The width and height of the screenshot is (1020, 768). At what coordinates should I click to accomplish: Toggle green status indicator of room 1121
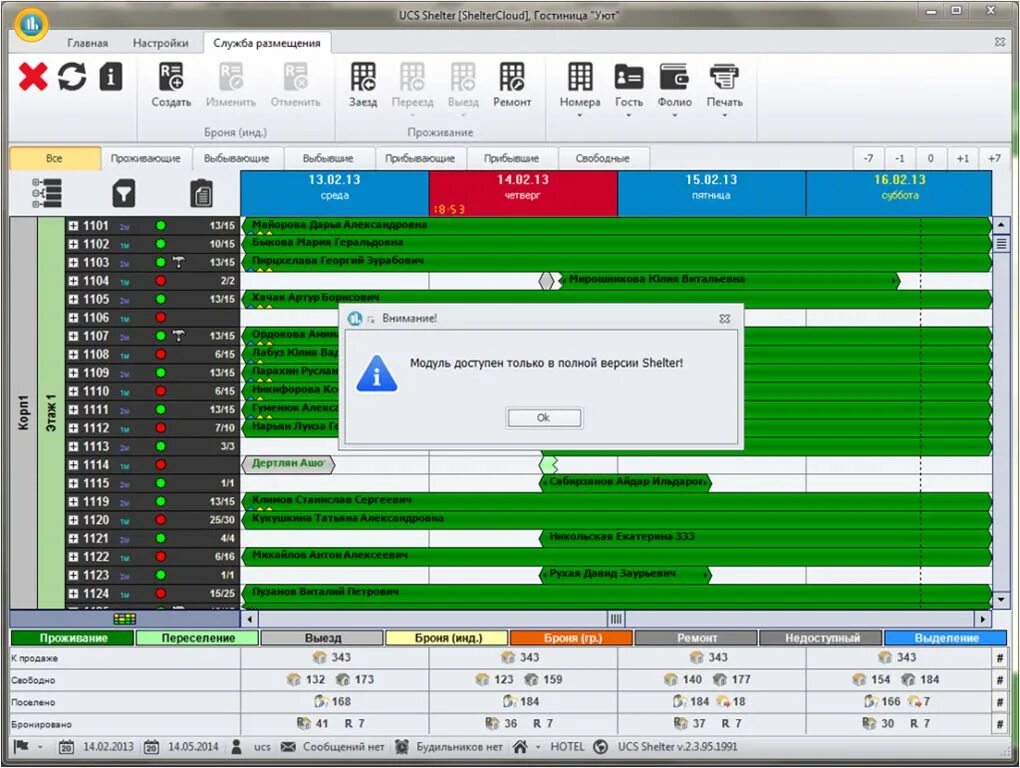pyautogui.click(x=161, y=538)
